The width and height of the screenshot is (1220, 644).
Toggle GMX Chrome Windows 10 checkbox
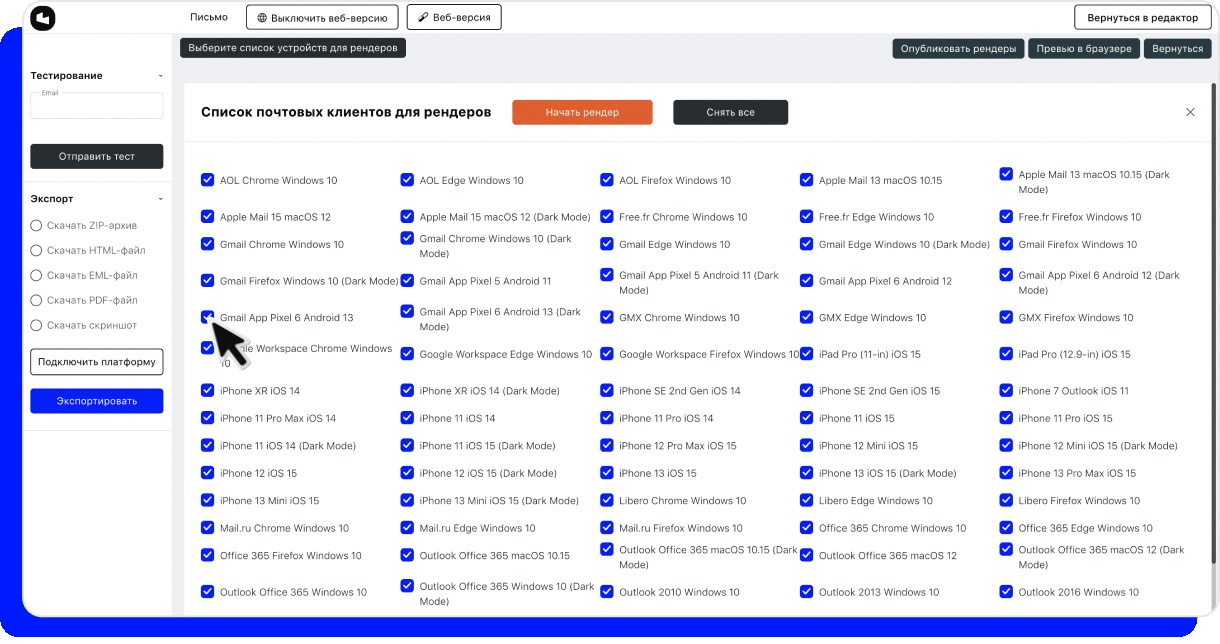[x=607, y=317]
